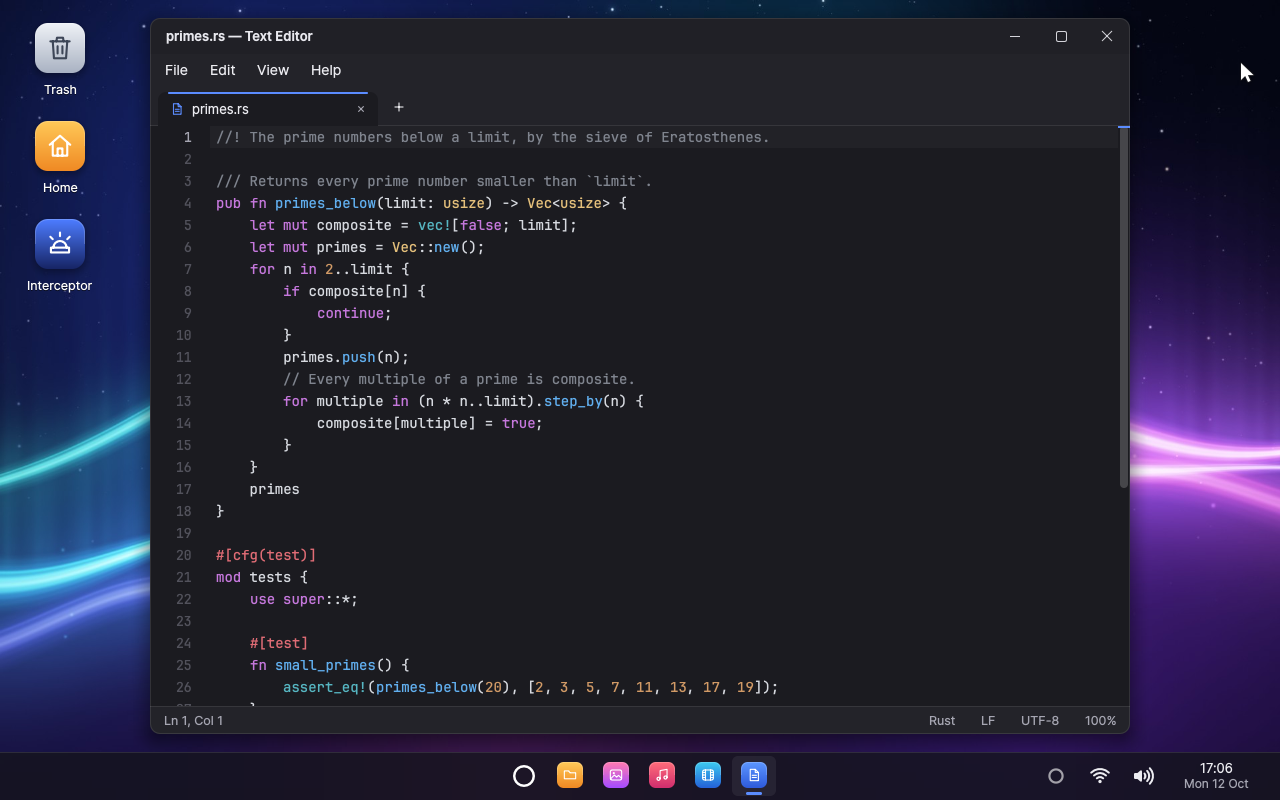Open the Files app in the taskbar
This screenshot has width=1280, height=800.
[570, 775]
